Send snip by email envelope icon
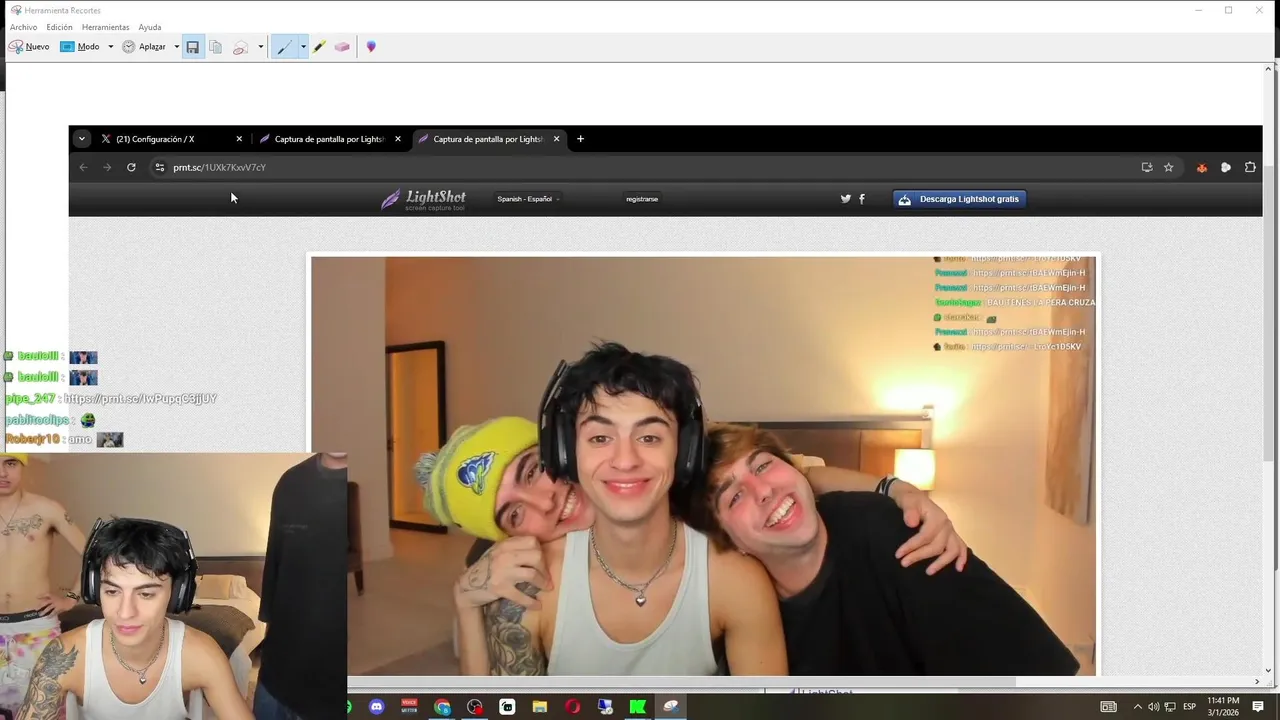 point(240,47)
